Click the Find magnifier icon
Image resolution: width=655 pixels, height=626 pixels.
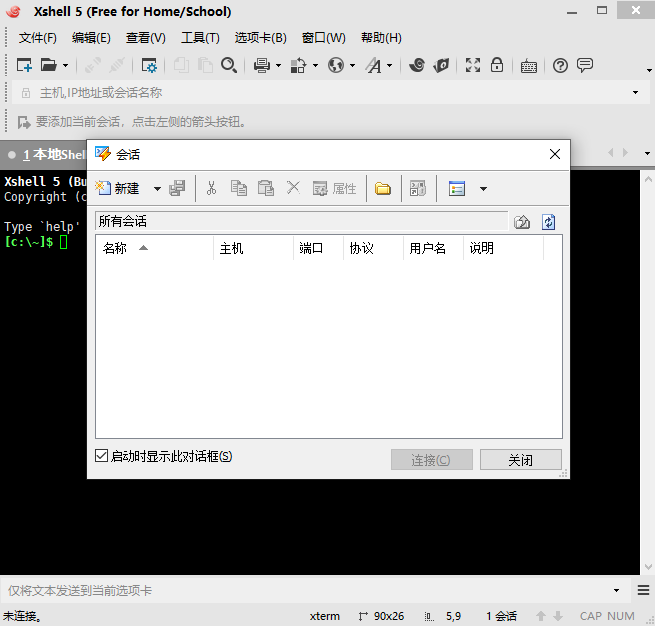(x=229, y=65)
